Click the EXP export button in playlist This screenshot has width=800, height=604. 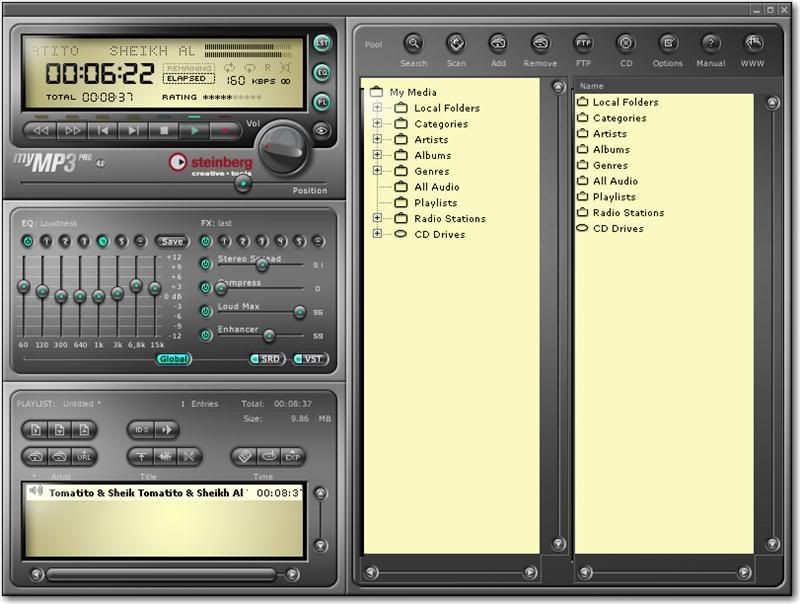click(293, 457)
